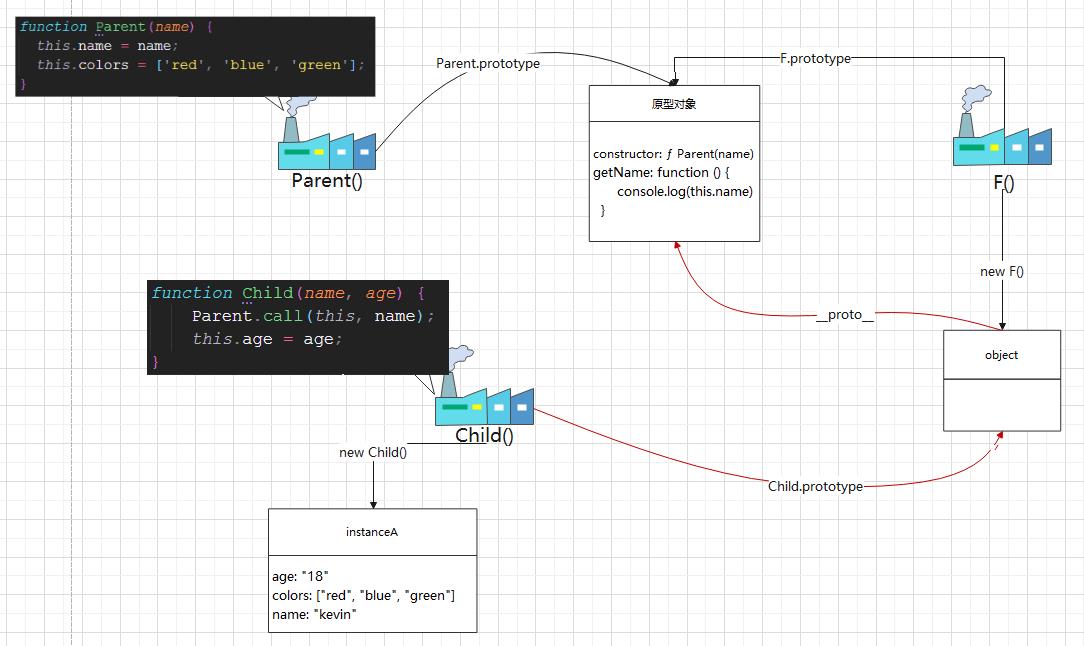Select the Child() text under factory
1084x646 pixels.
click(484, 436)
